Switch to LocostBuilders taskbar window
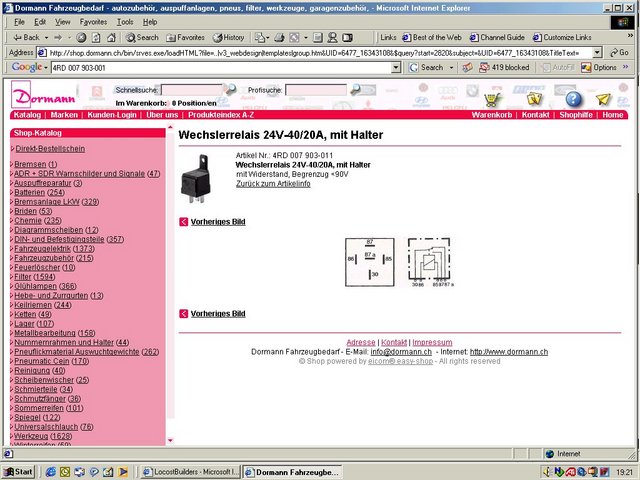 [x=191, y=472]
